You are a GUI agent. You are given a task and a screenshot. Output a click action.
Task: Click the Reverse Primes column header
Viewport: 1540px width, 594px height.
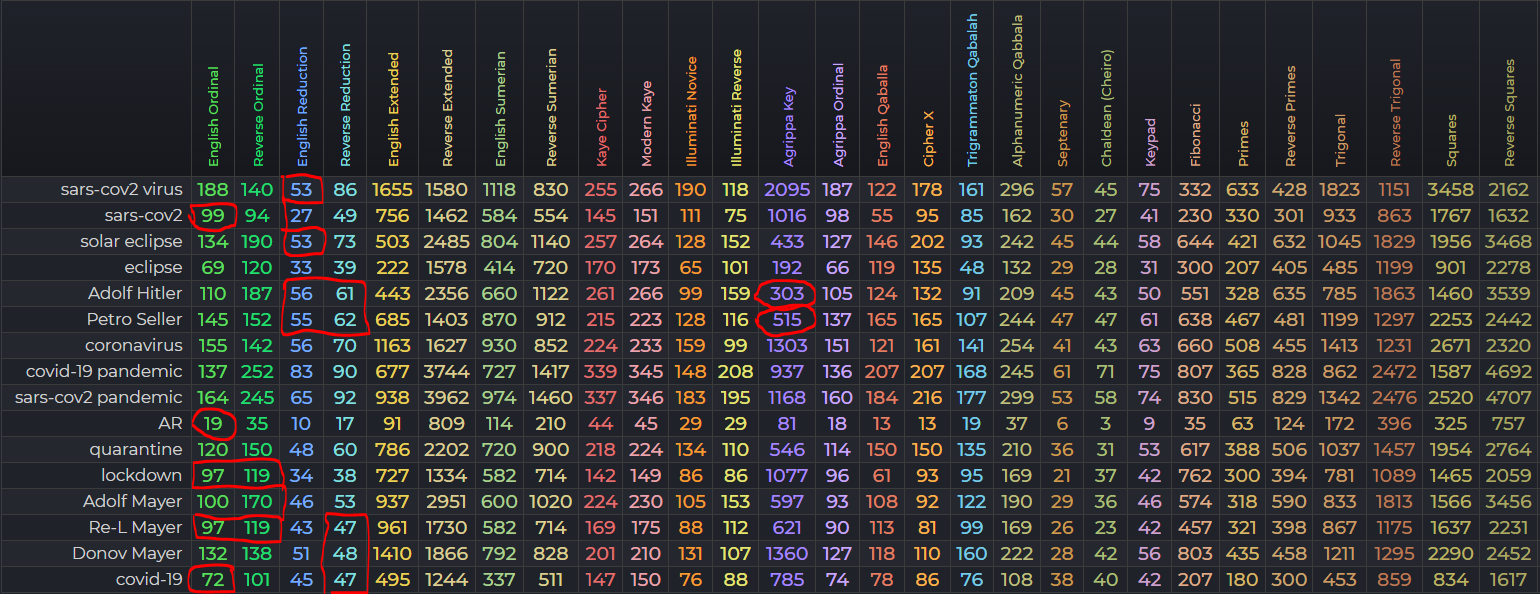pyautogui.click(x=1290, y=117)
